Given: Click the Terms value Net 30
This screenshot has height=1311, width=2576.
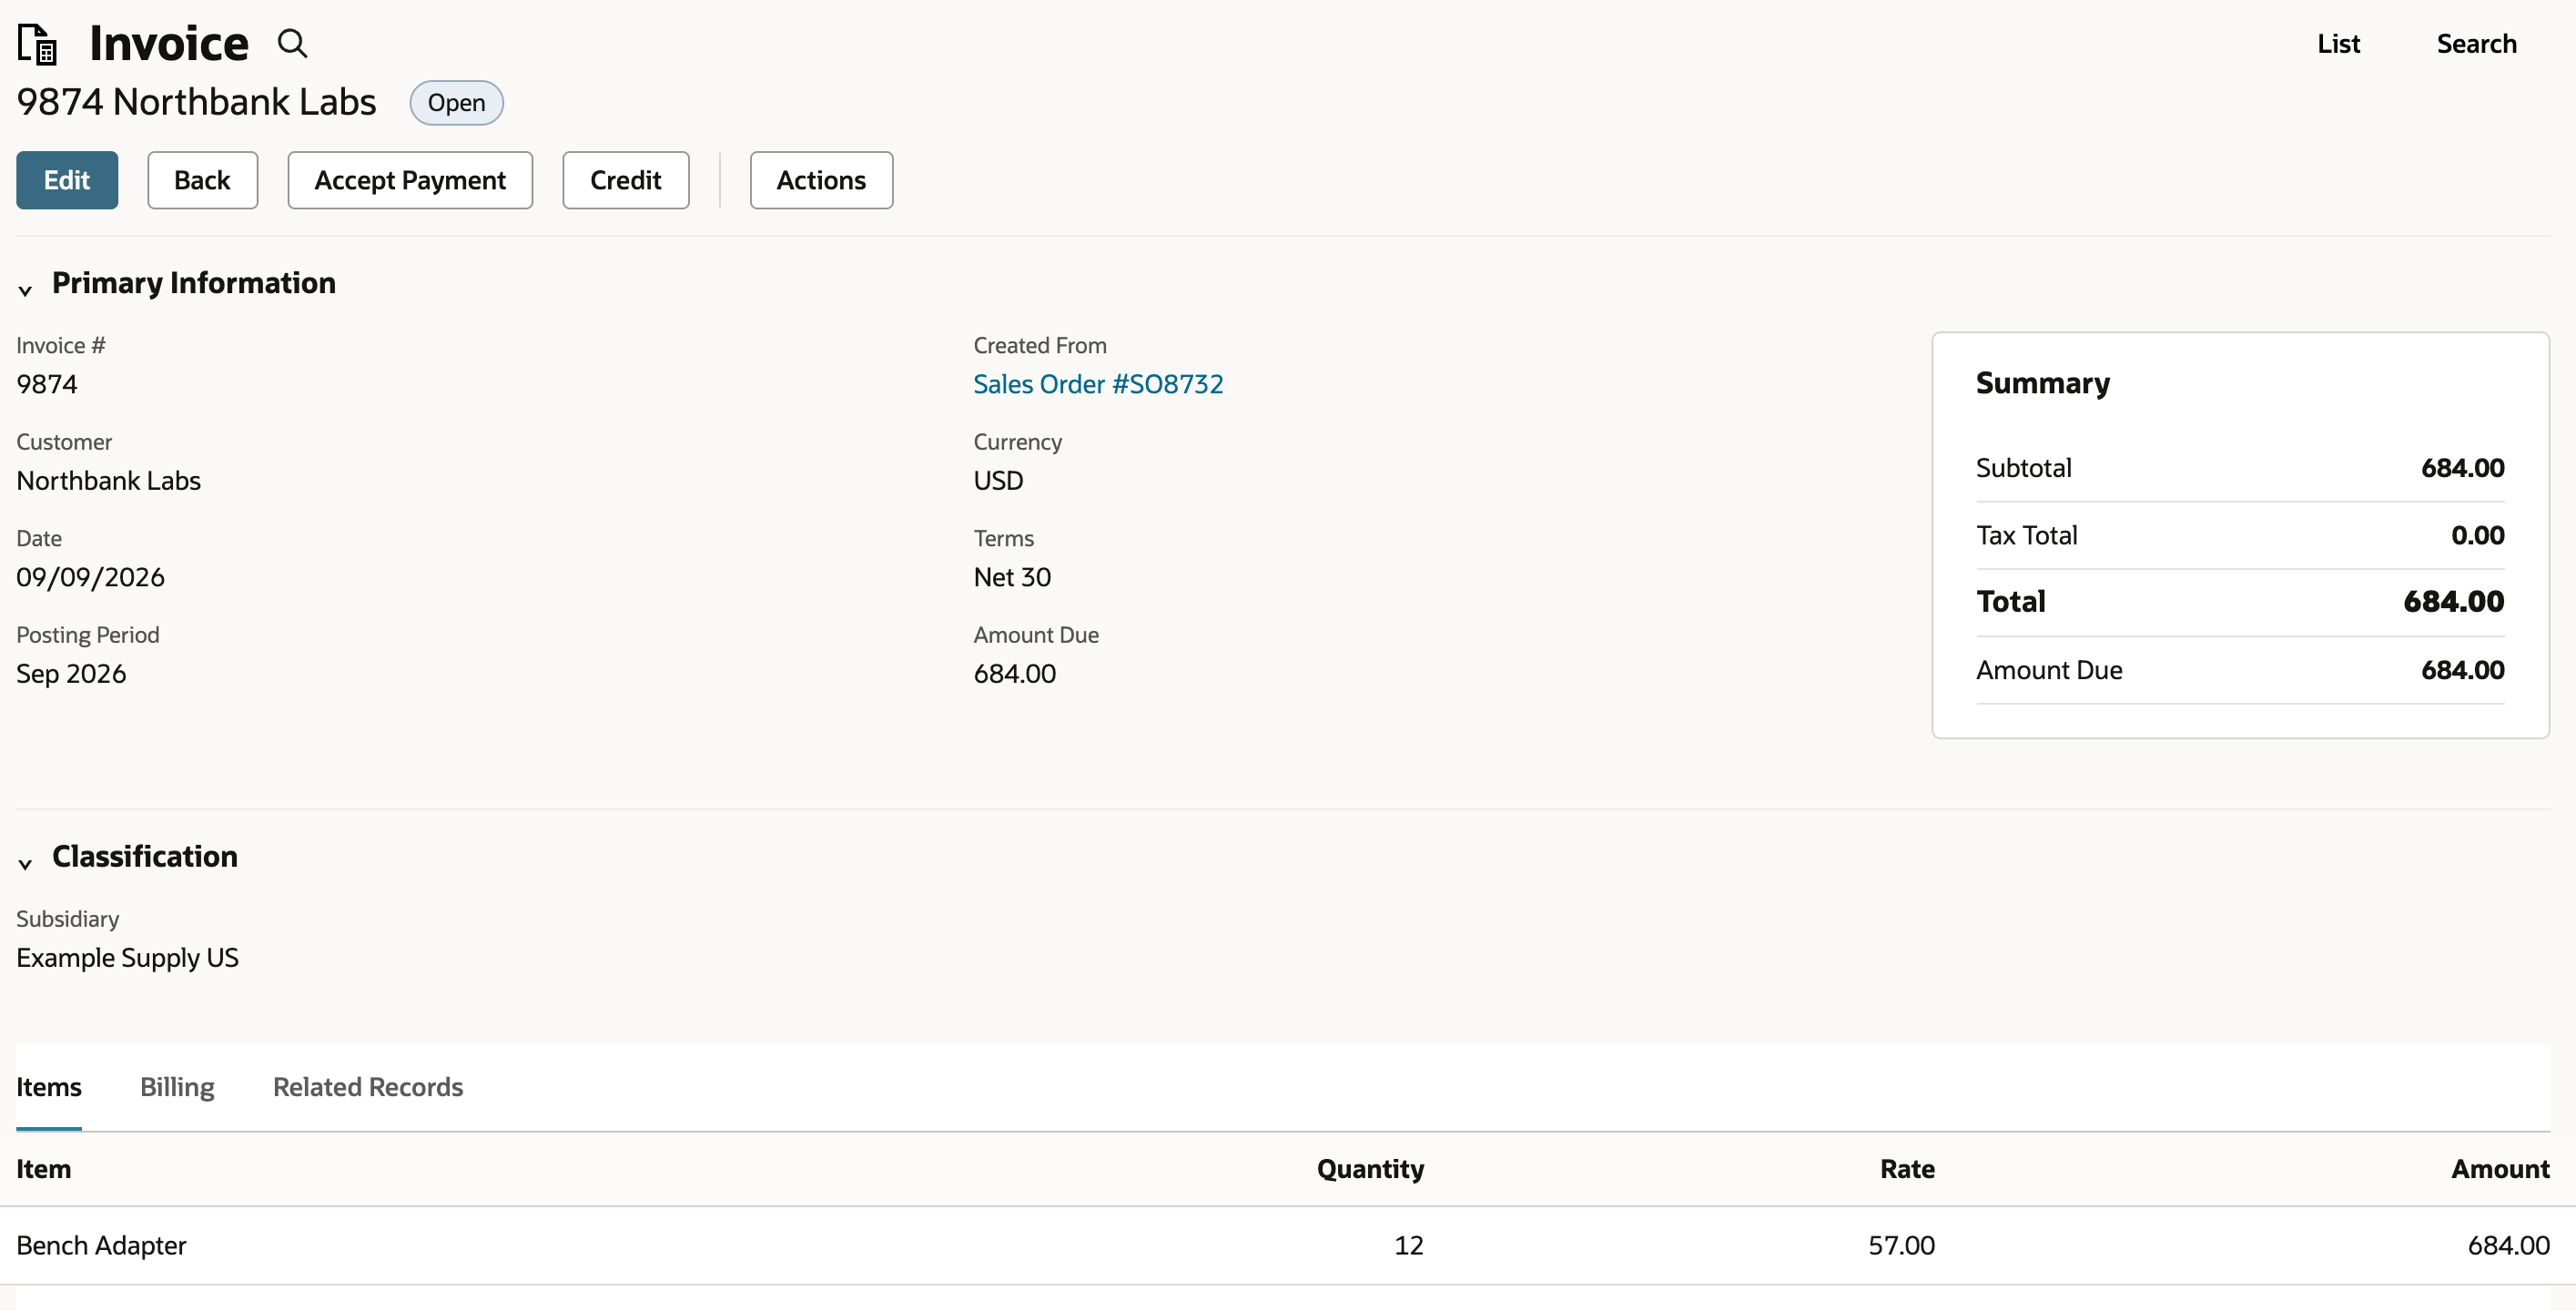Looking at the screenshot, I should coord(1012,577).
